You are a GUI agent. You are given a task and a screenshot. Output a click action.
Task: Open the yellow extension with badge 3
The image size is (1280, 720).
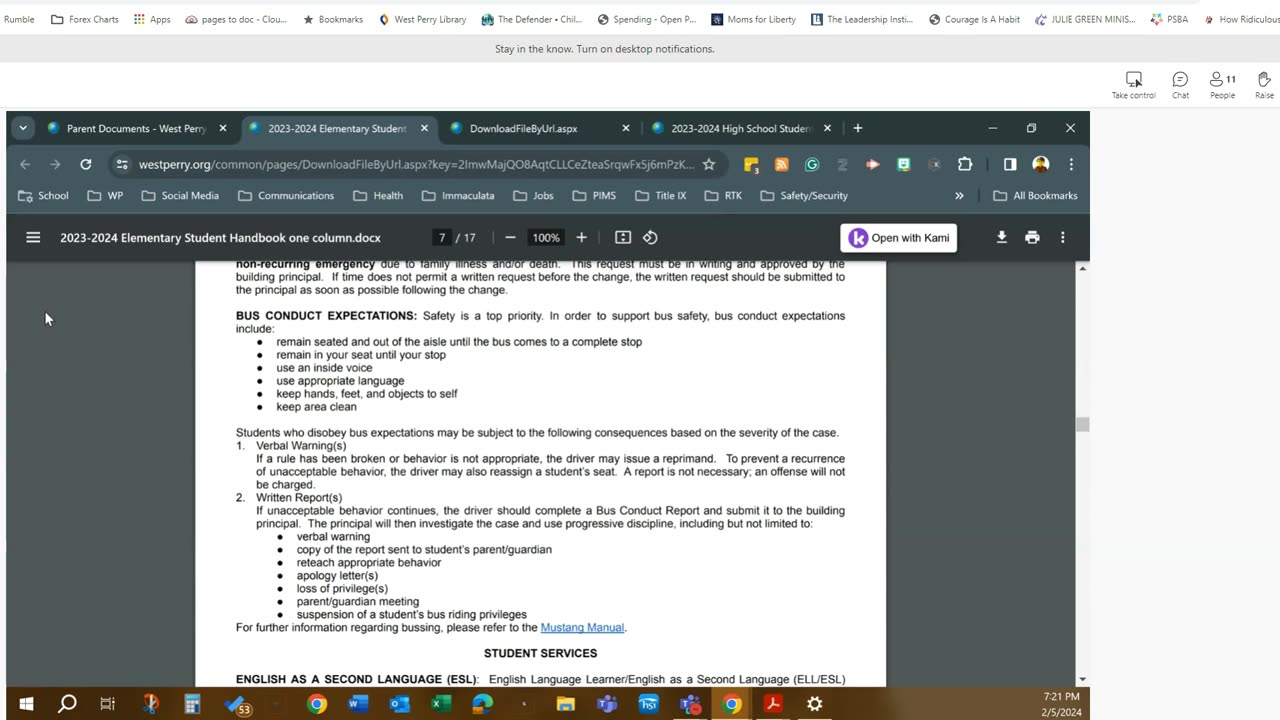tap(752, 164)
